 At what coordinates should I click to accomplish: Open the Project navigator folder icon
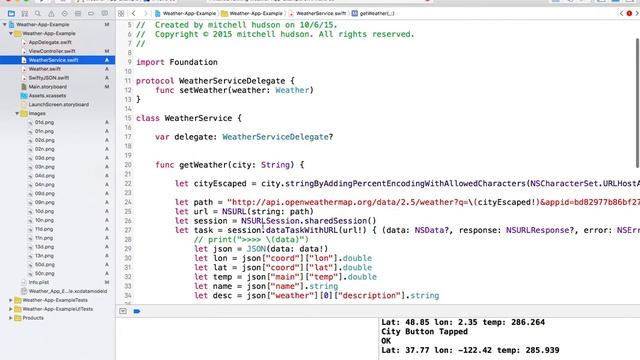[11, 13]
